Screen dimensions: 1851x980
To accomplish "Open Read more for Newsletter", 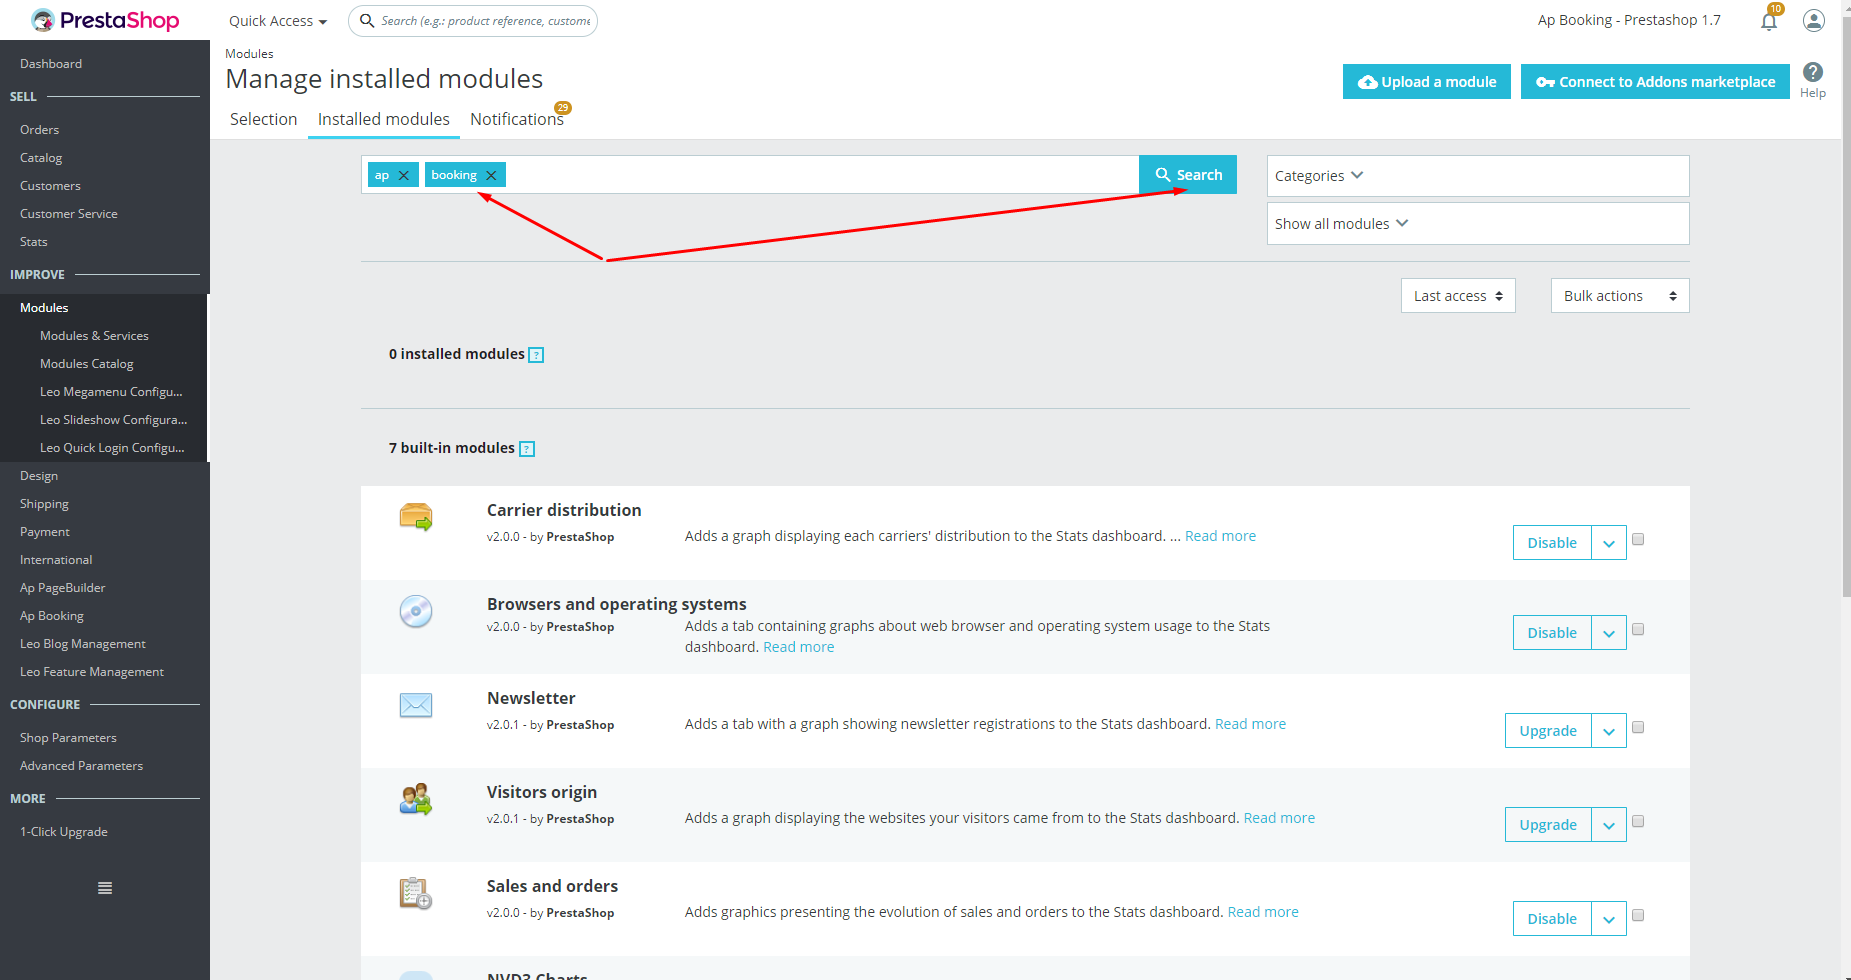I will tap(1250, 724).
